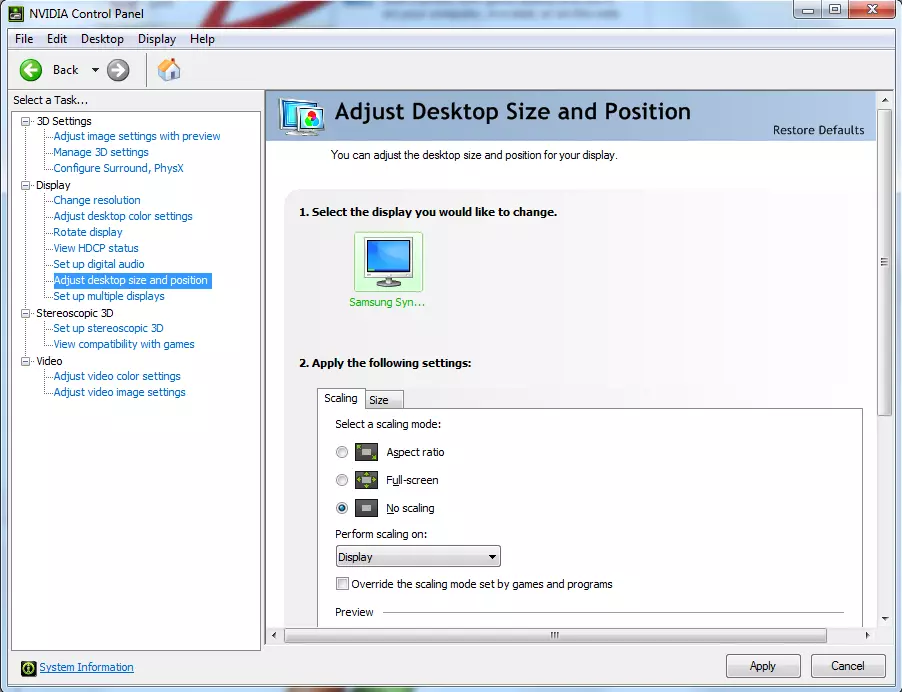Click the Back text button
Viewport: 902px width, 692px height.
pyautogui.click(x=66, y=70)
